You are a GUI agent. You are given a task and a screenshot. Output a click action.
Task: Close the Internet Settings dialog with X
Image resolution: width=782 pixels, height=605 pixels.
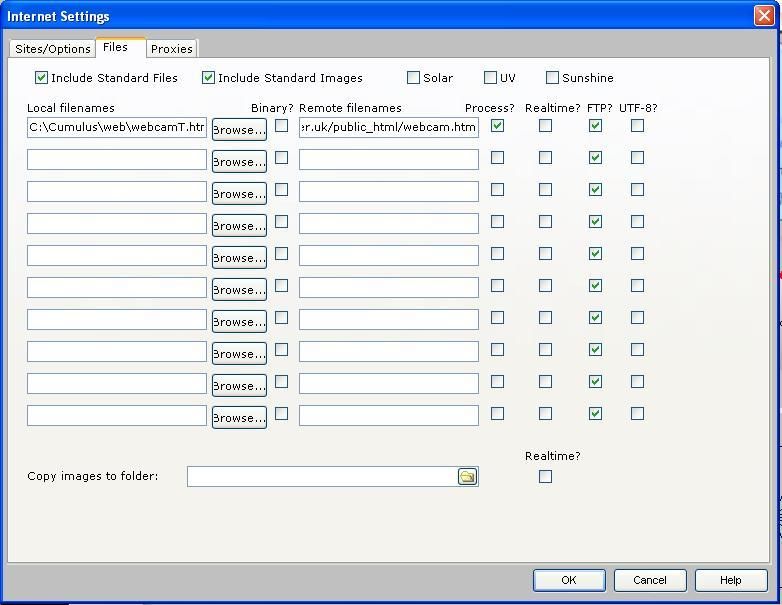(763, 16)
